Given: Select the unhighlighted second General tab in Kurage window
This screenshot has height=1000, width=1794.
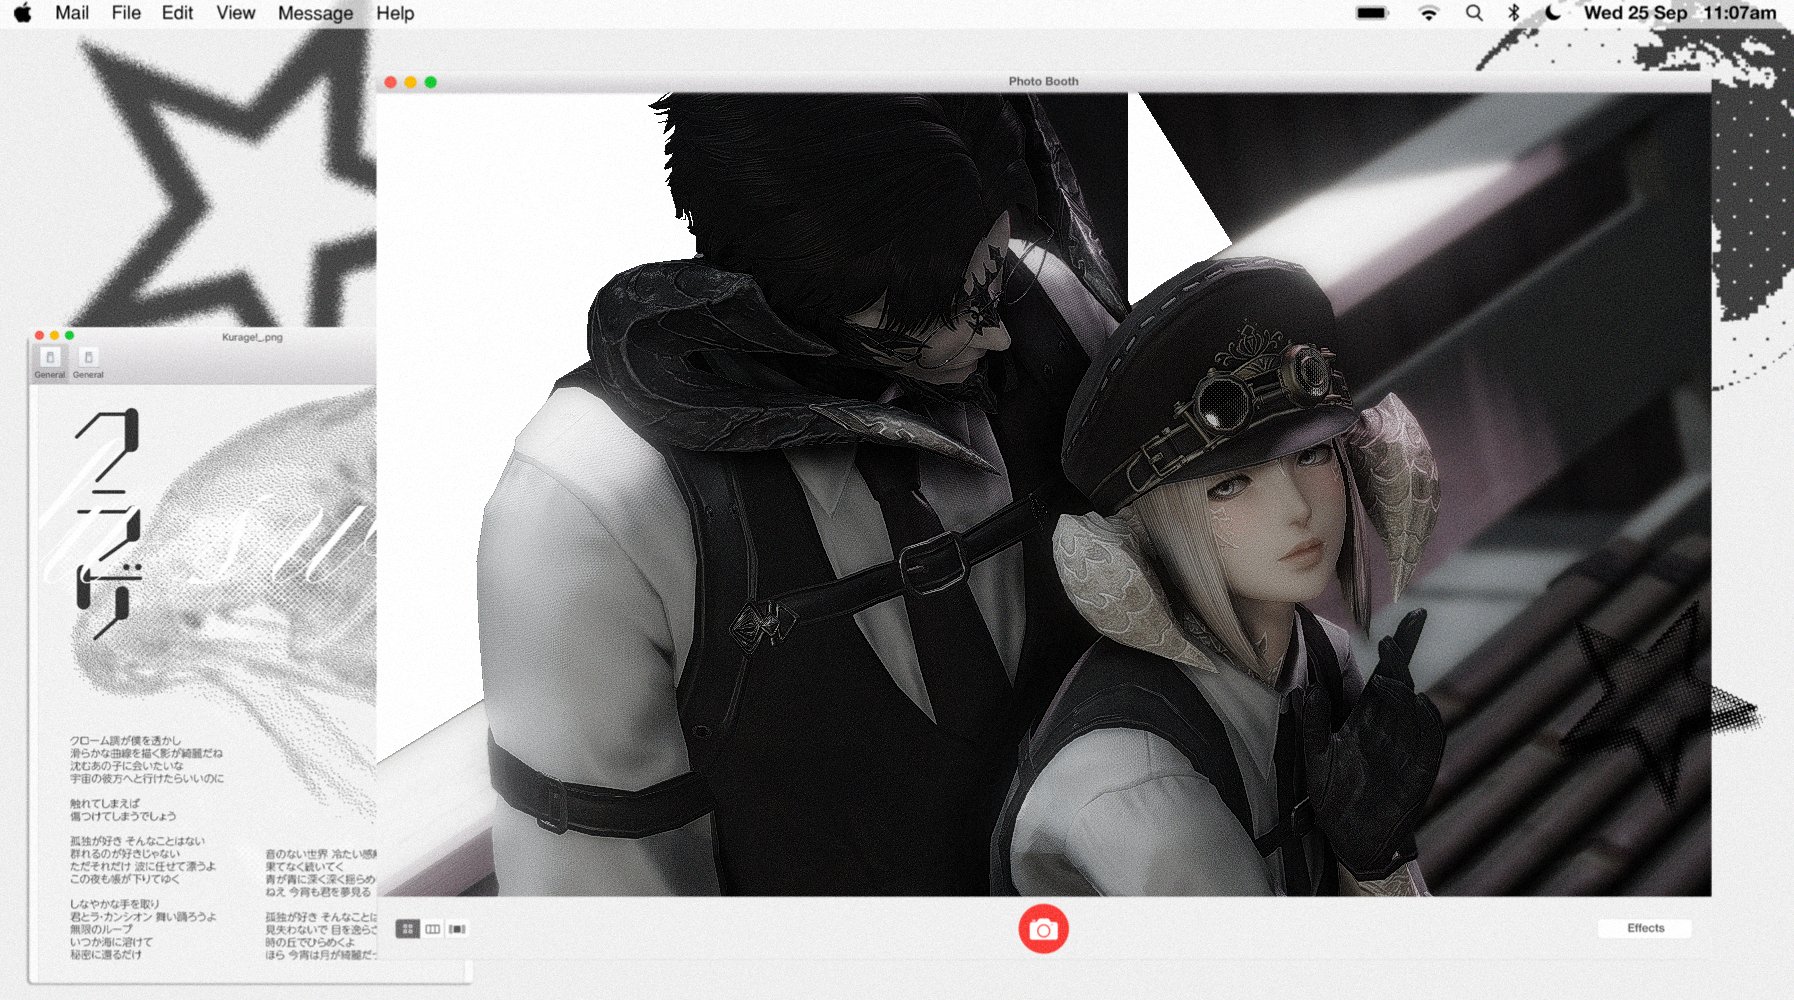Looking at the screenshot, I should pos(88,363).
